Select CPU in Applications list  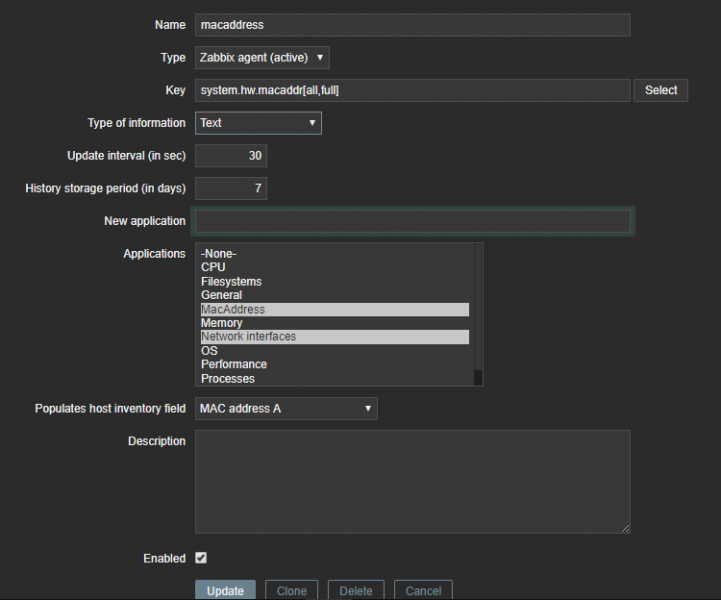(213, 267)
